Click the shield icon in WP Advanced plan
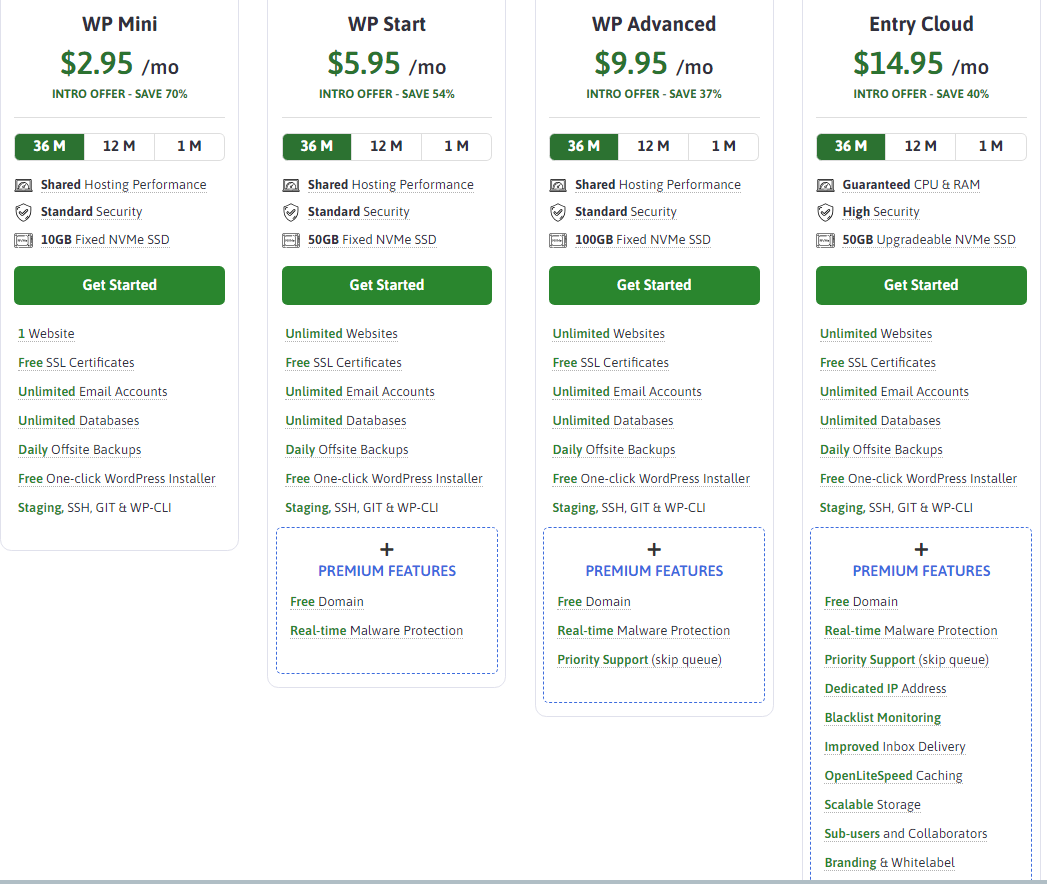The image size is (1047, 884). [558, 212]
